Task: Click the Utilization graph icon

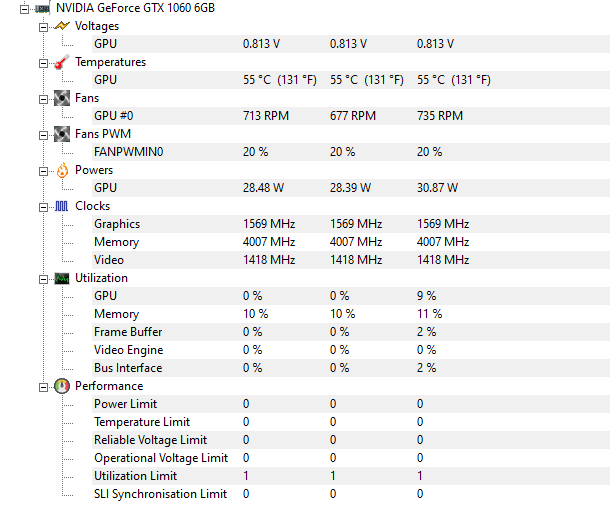Action: (x=62, y=278)
